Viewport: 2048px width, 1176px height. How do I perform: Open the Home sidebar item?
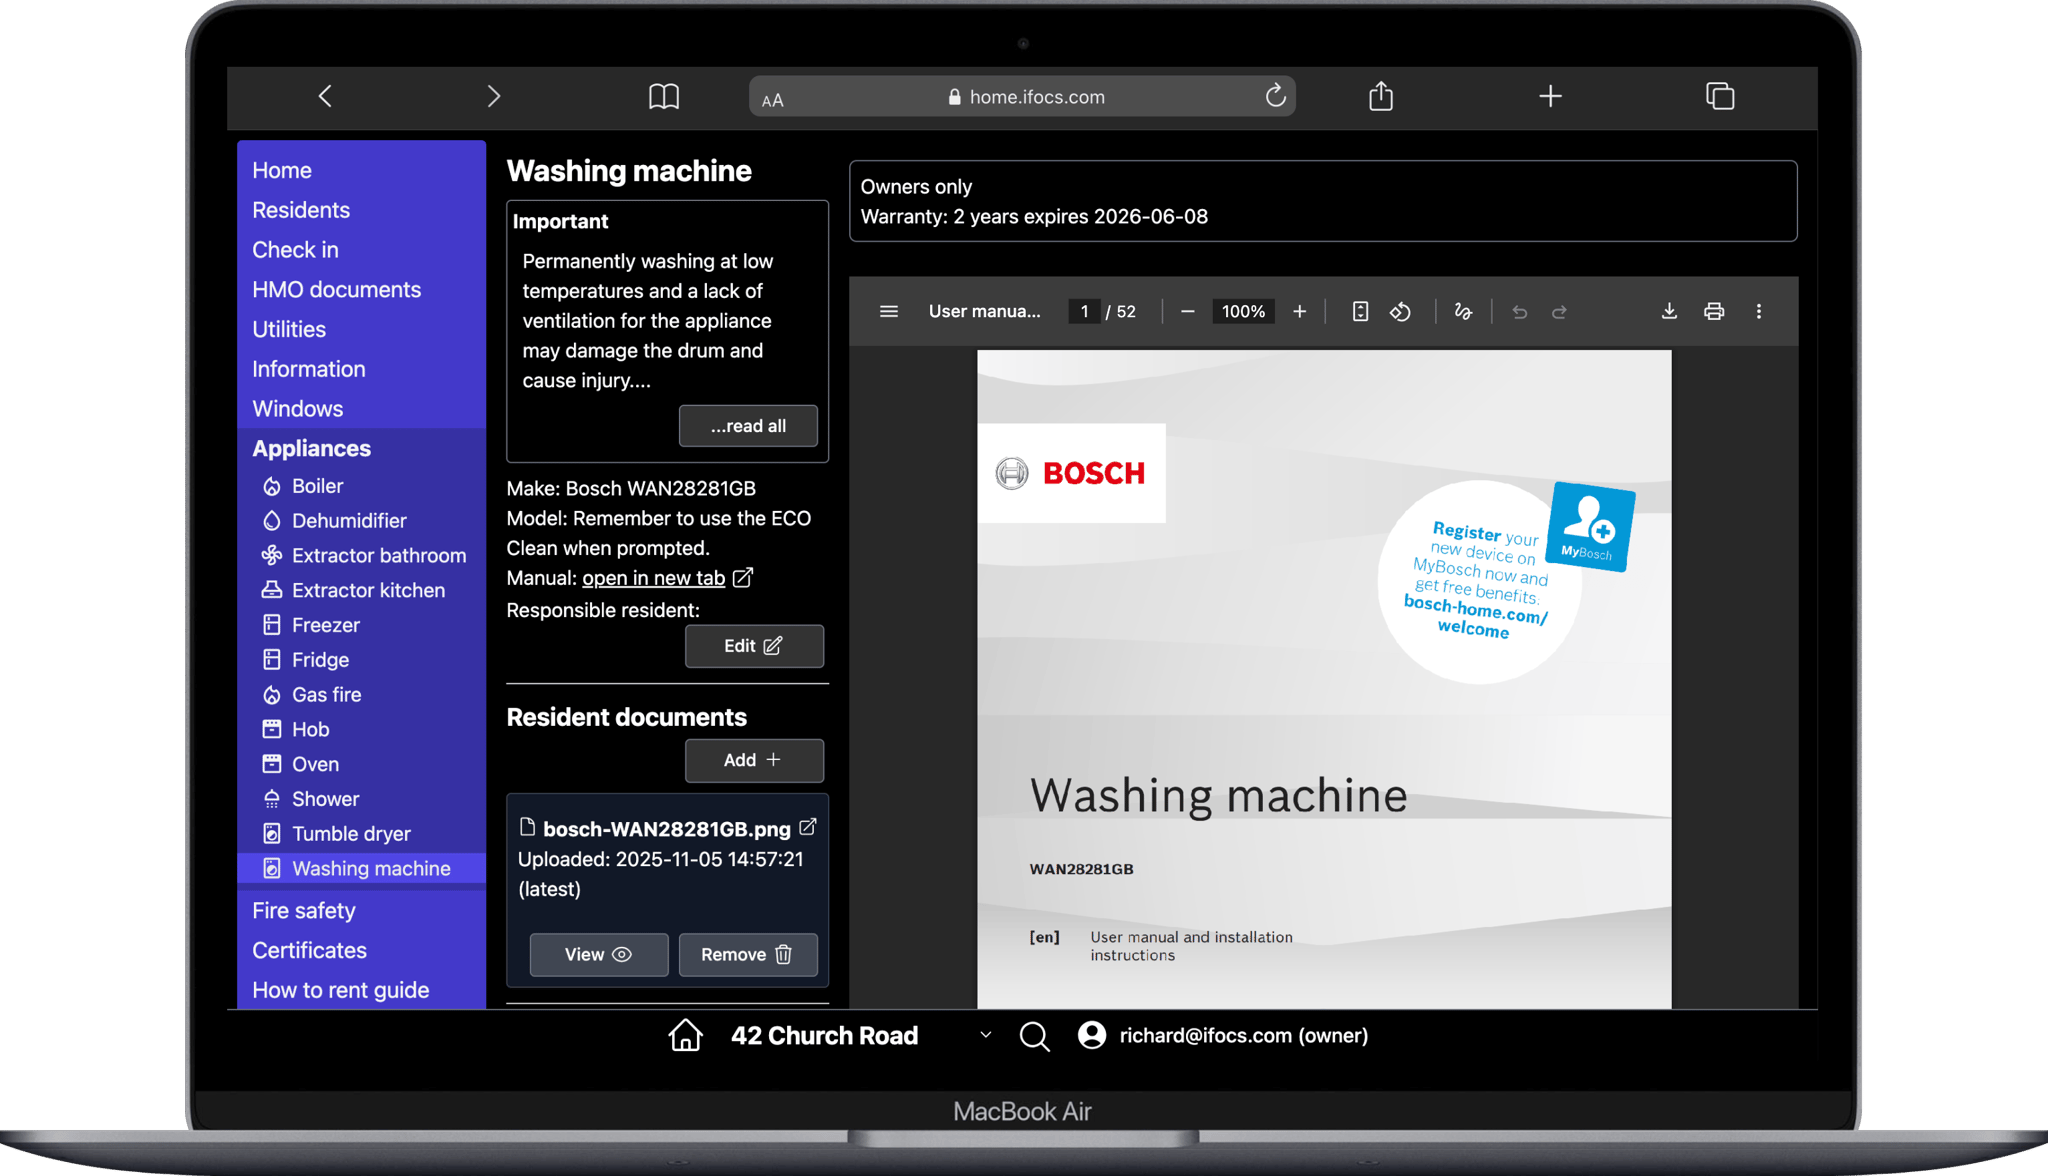click(282, 170)
